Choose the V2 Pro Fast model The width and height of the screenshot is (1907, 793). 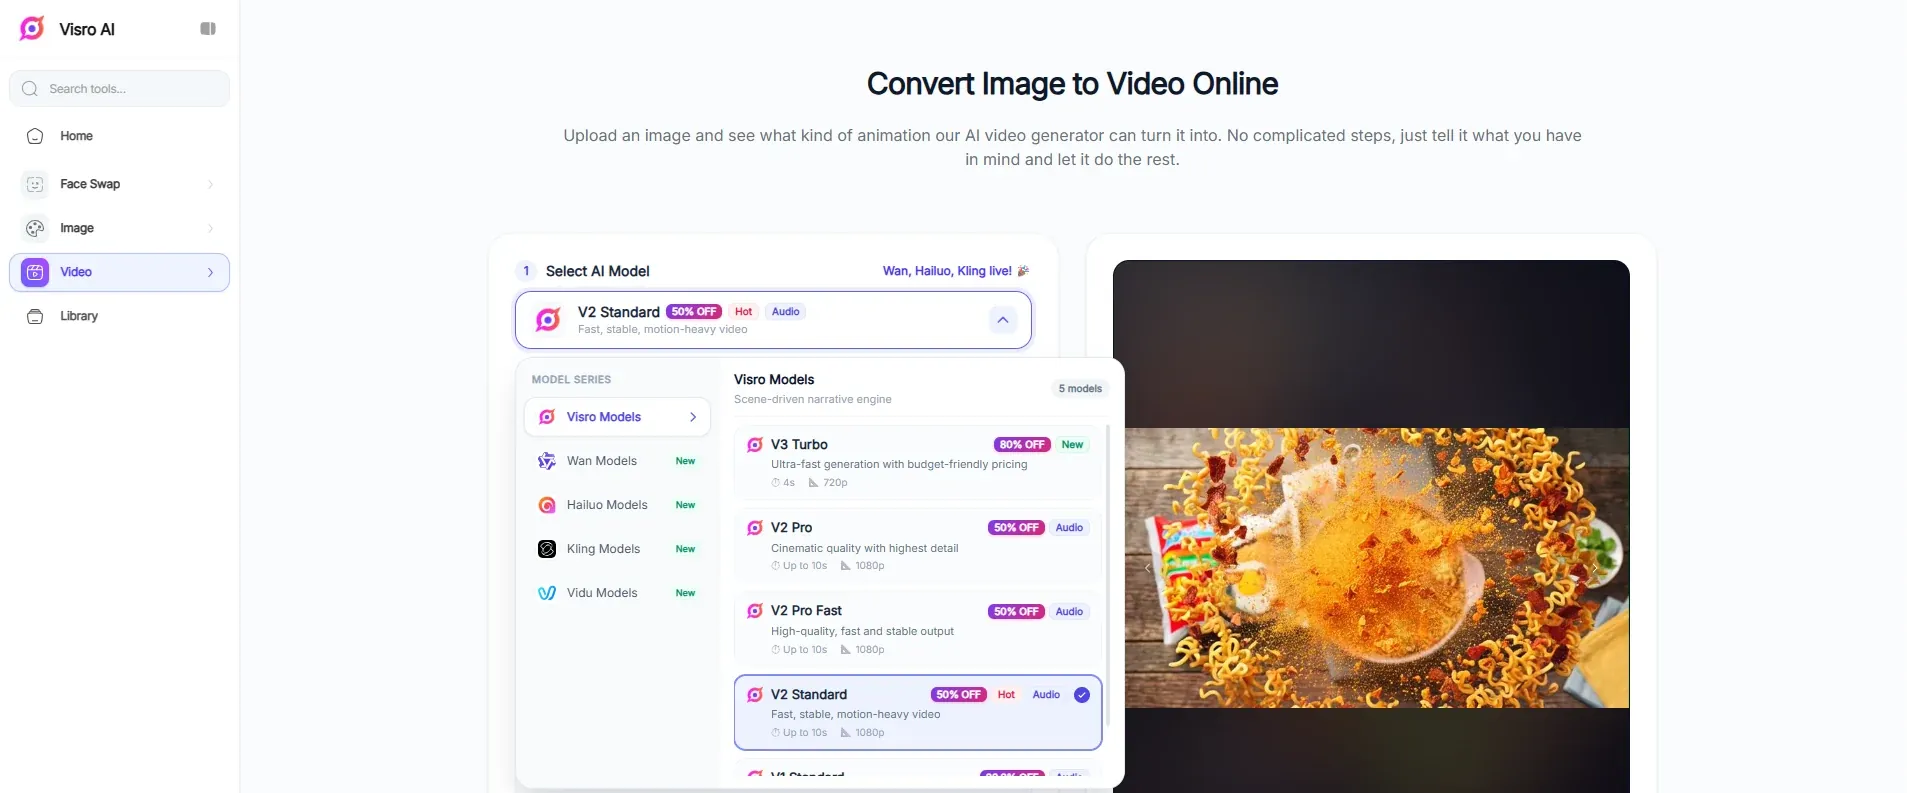918,630
